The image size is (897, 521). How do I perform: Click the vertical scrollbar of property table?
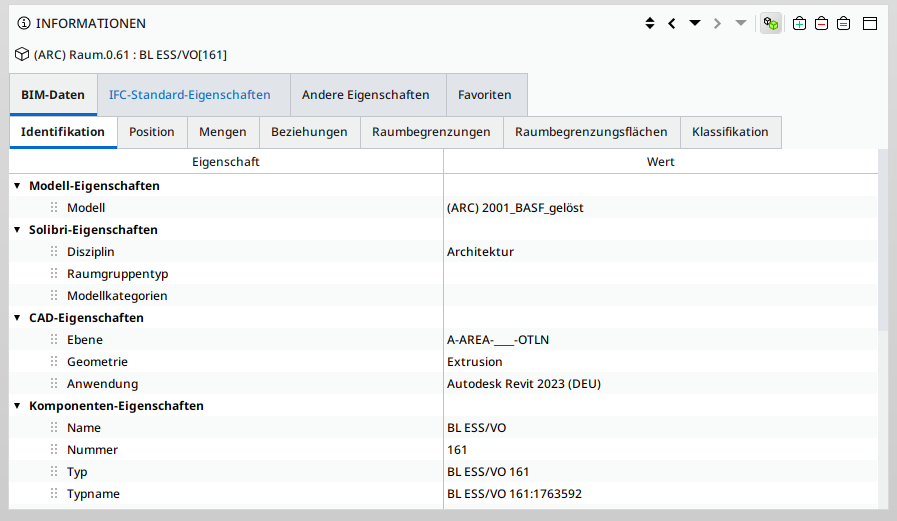point(883,240)
